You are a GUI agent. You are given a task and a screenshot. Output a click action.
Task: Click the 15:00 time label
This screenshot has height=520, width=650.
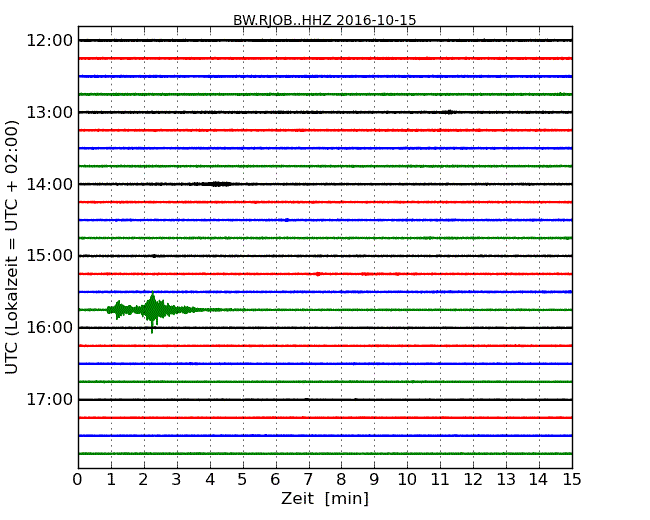[50, 255]
